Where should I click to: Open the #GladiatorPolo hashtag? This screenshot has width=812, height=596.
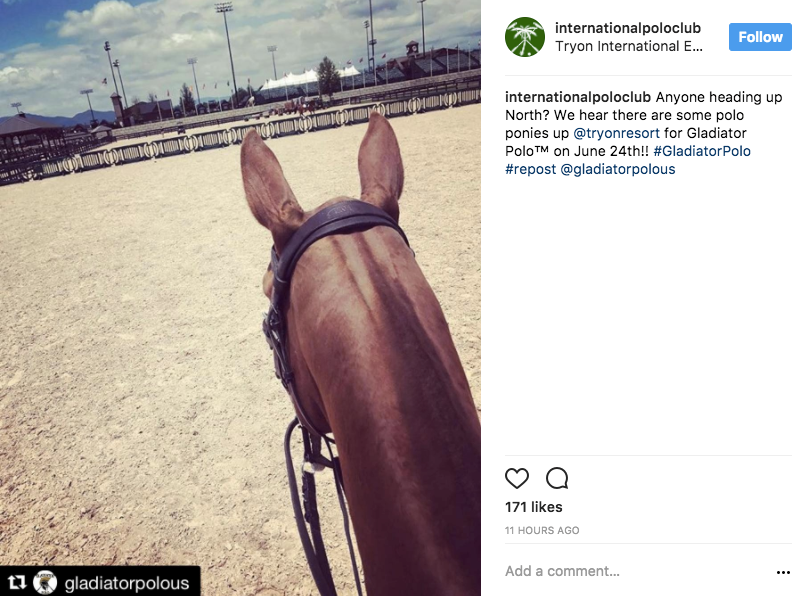tap(702, 151)
